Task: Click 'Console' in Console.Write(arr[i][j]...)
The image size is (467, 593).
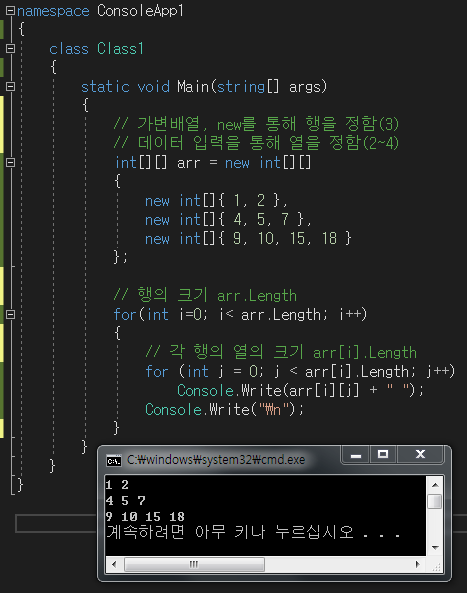Action: pyautogui.click(x=205, y=390)
